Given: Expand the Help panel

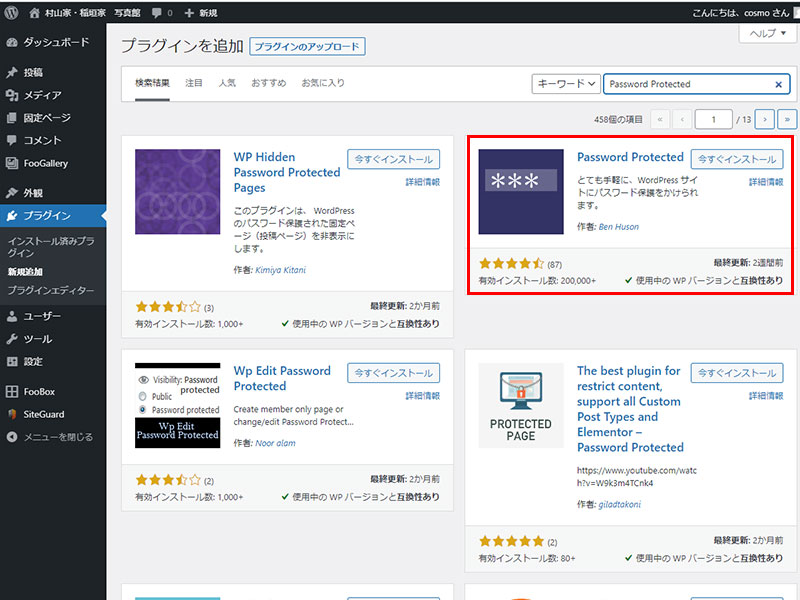Looking at the screenshot, I should (x=767, y=33).
